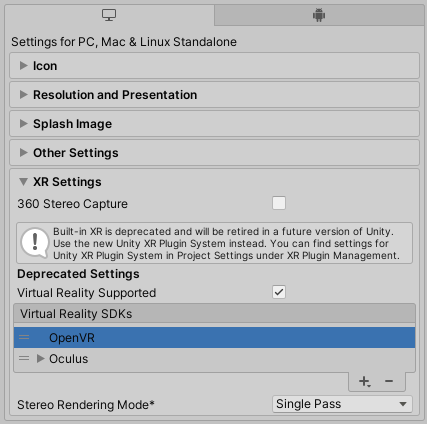427x424 pixels.
Task: Enable 360 Stereo Capture checkbox
Action: point(279,203)
